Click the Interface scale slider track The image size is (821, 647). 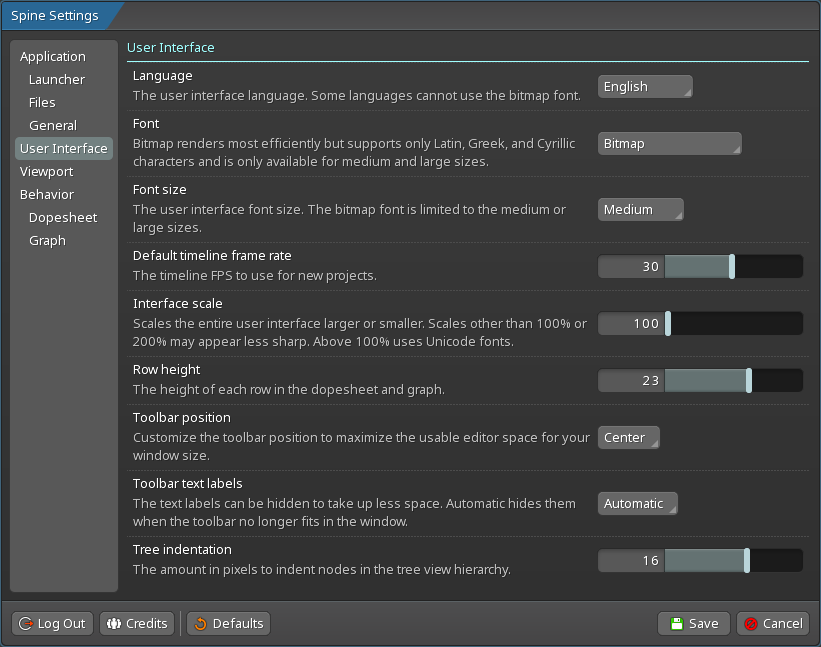[x=735, y=324]
